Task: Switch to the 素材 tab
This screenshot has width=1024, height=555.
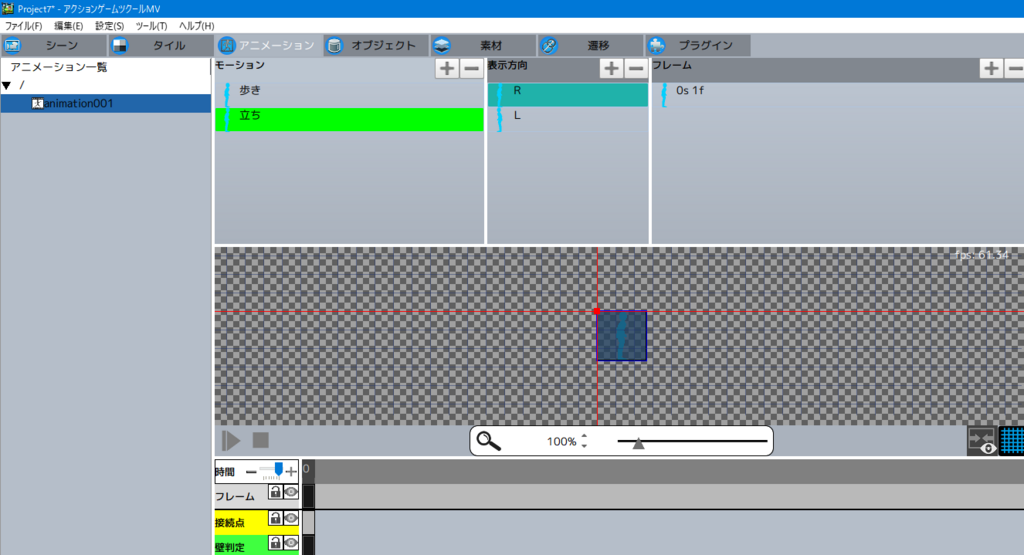Action: pyautogui.click(x=483, y=46)
